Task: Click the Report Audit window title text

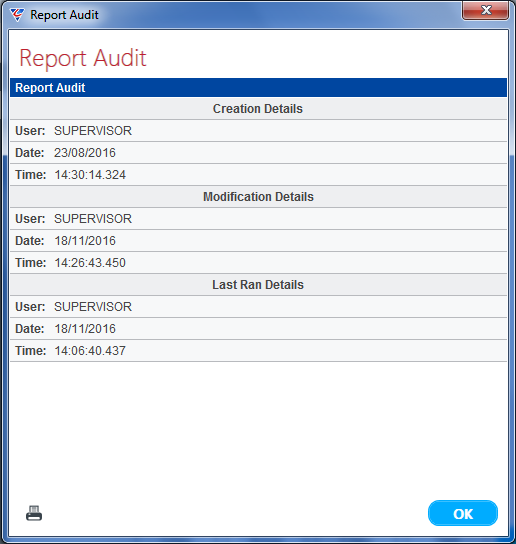Action: pyautogui.click(x=65, y=15)
